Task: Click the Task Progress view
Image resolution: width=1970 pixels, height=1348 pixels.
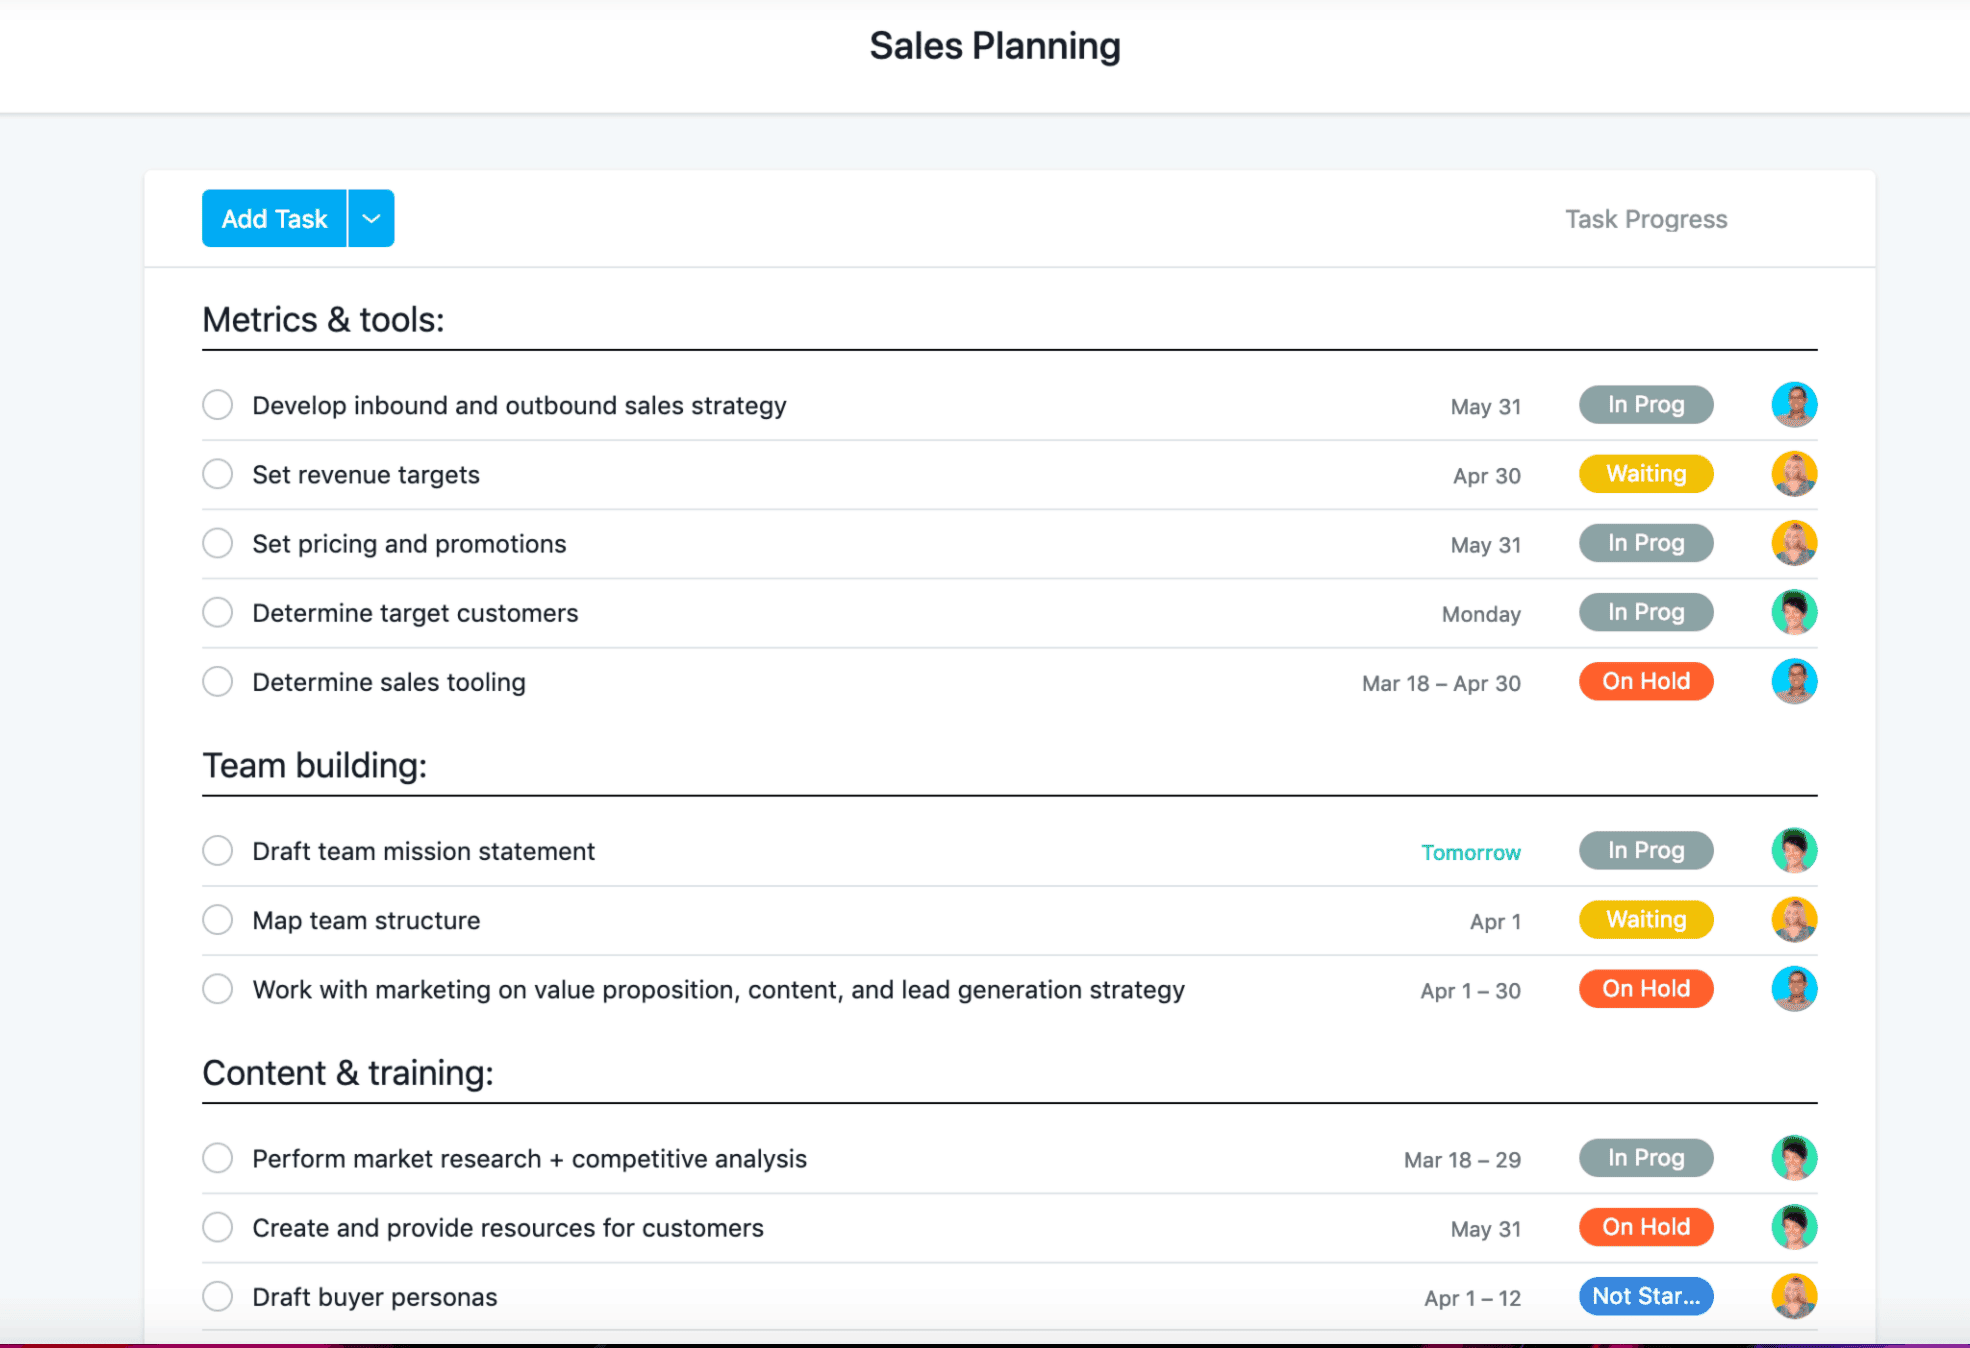Action: (1645, 218)
